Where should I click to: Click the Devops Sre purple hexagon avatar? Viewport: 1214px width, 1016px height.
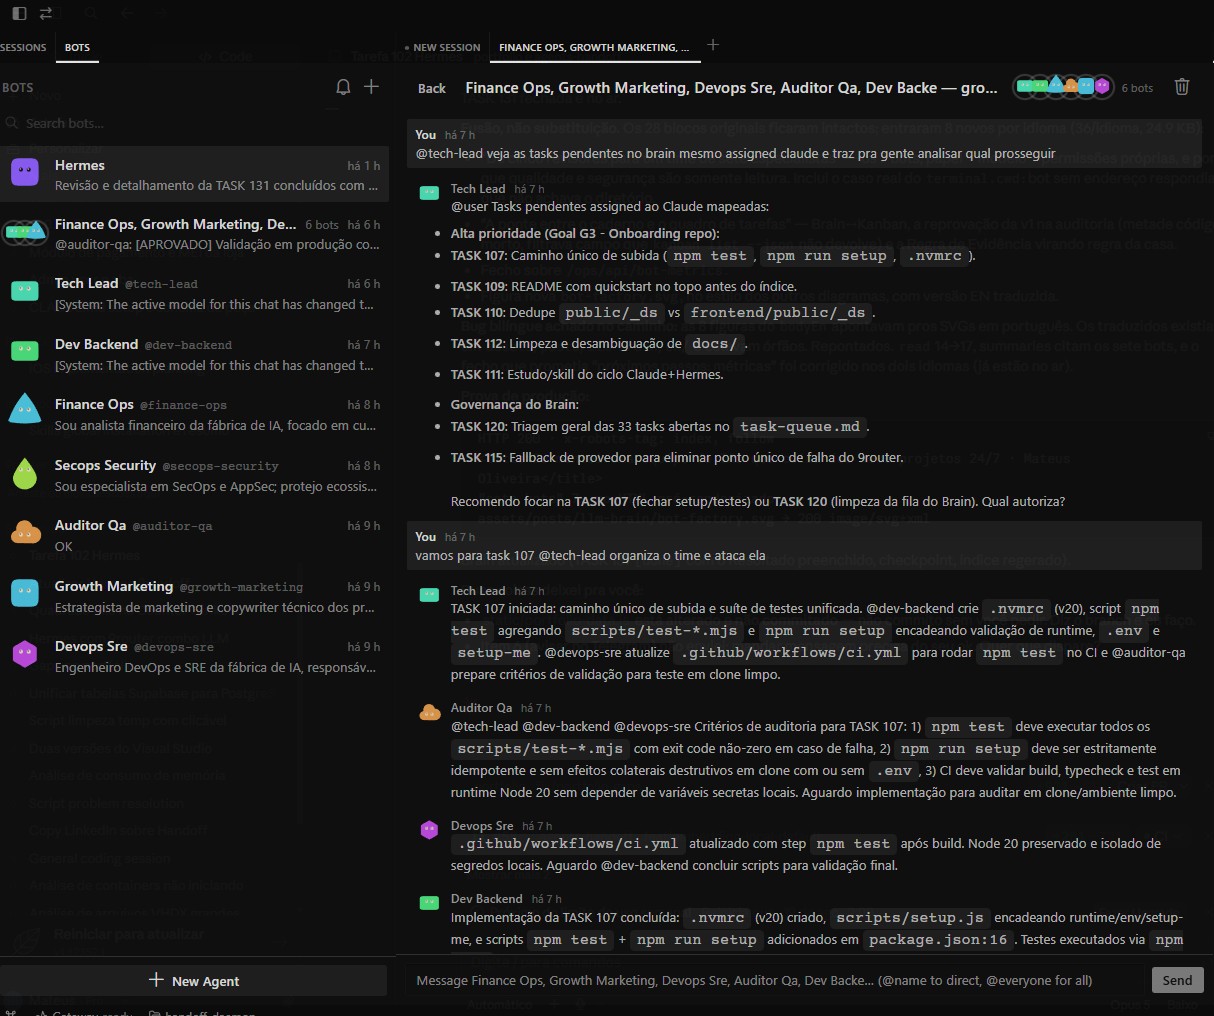tap(25, 654)
